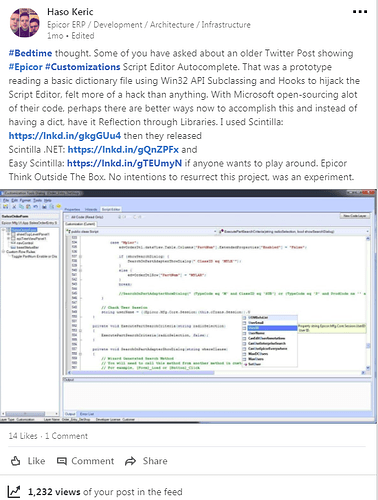Pick UserEmail in the autocomplete list

(256, 323)
